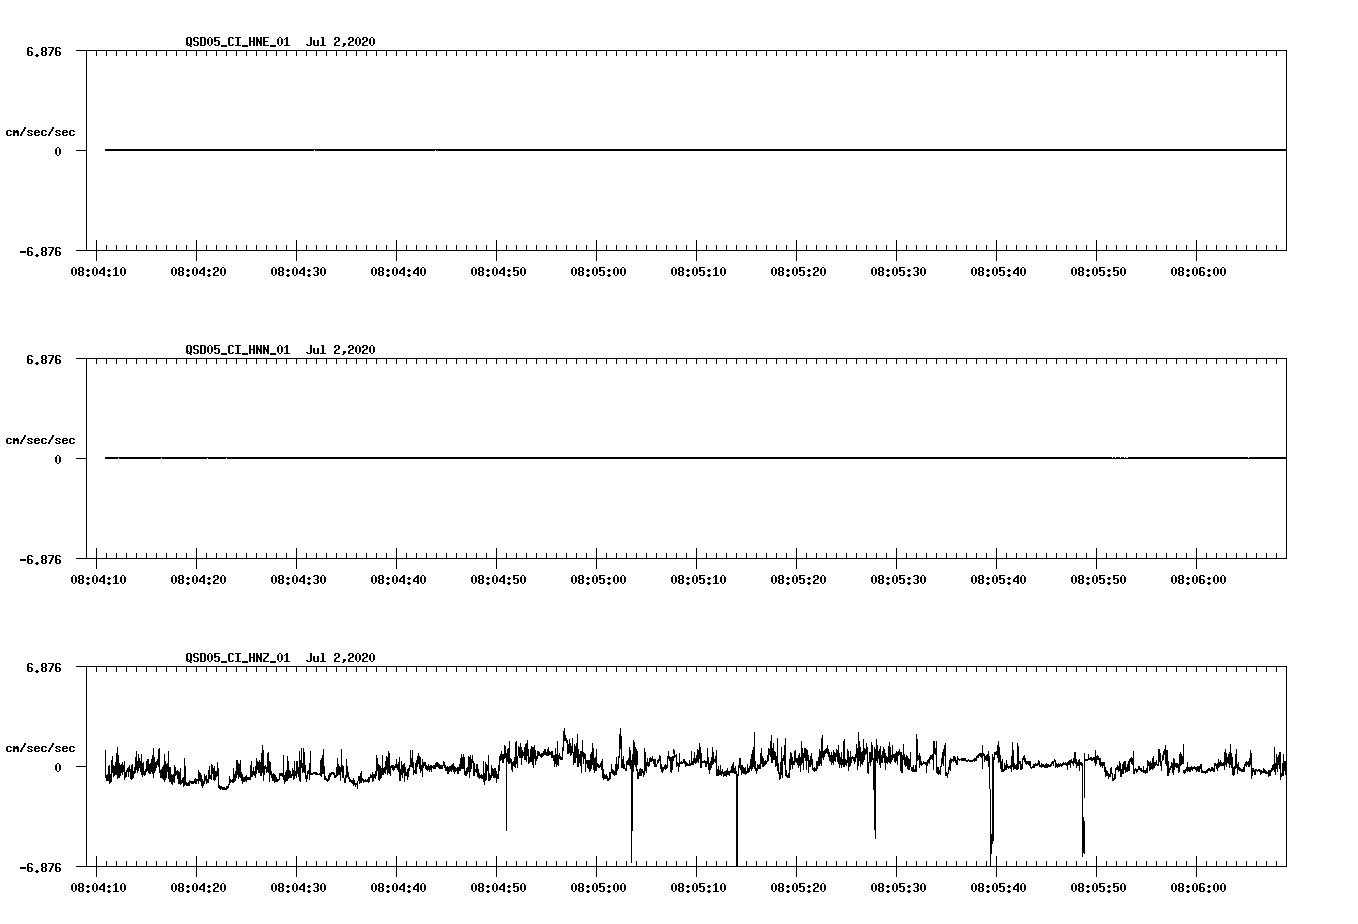This screenshot has width=1358, height=924.
Task: Click the zero axis label of HNZ plot
Action: click(x=58, y=767)
